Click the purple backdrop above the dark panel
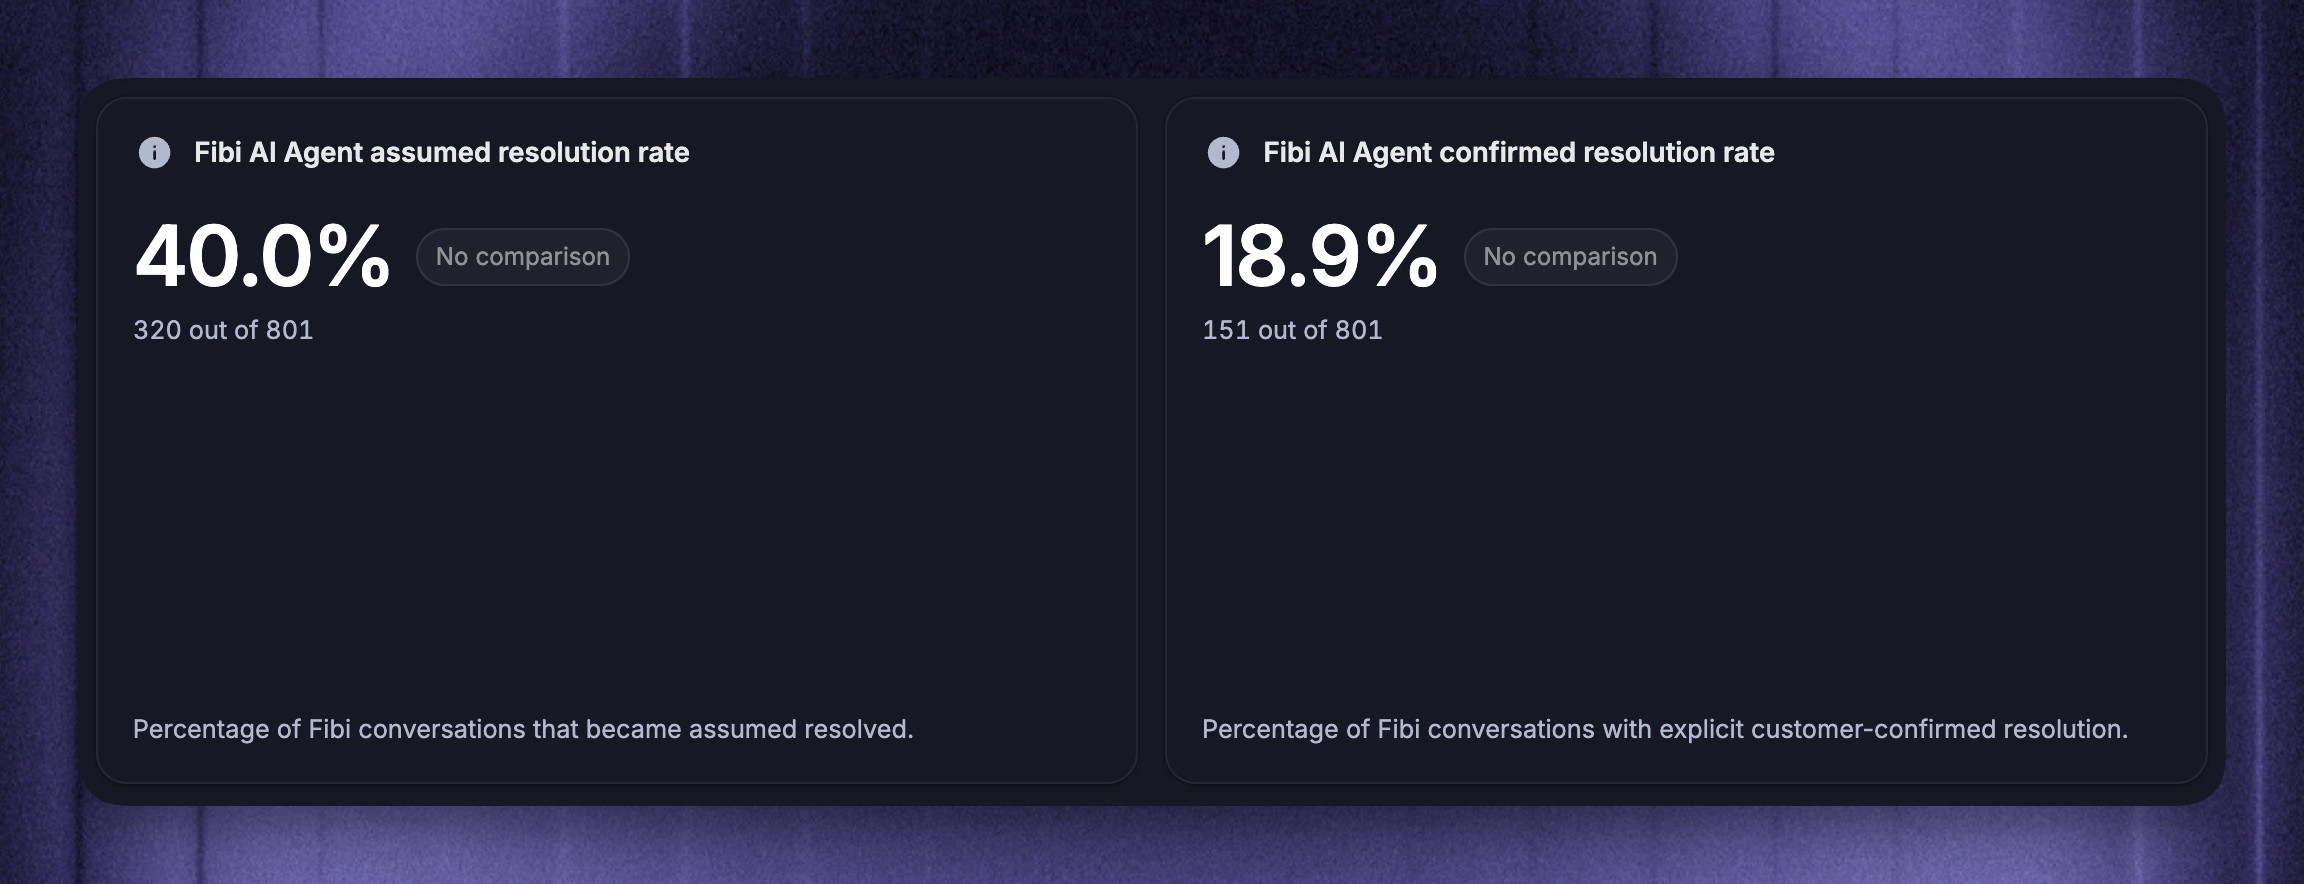This screenshot has height=884, width=2304. 1152,36
